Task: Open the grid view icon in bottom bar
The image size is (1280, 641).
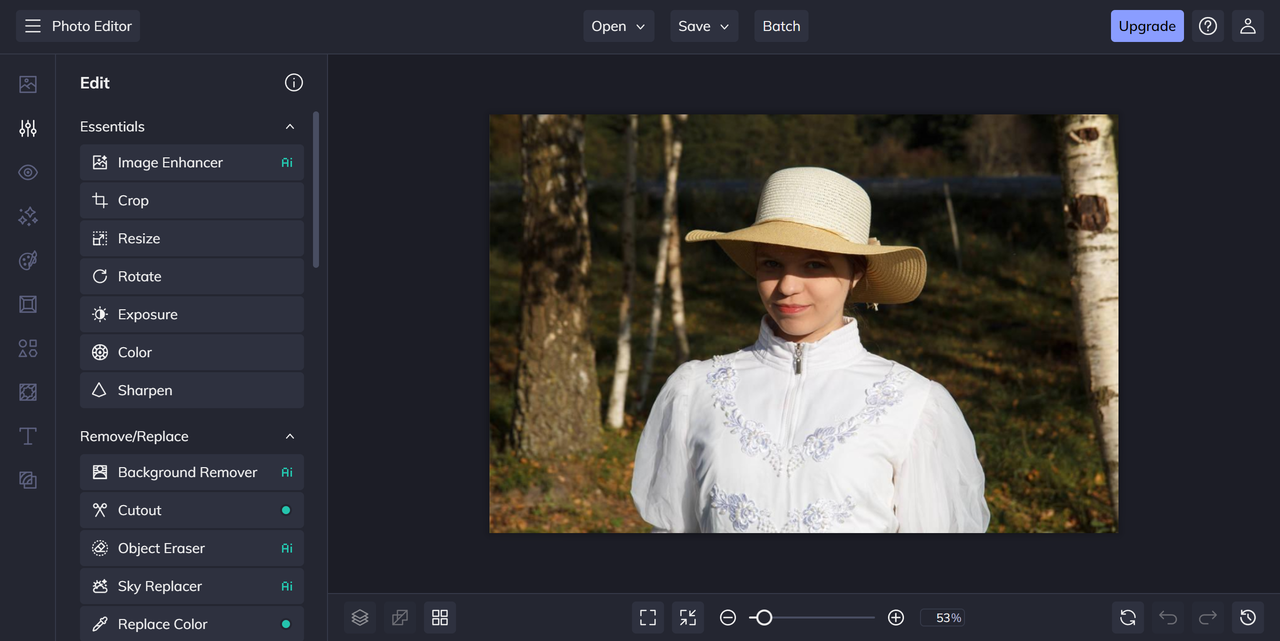Action: coord(440,618)
